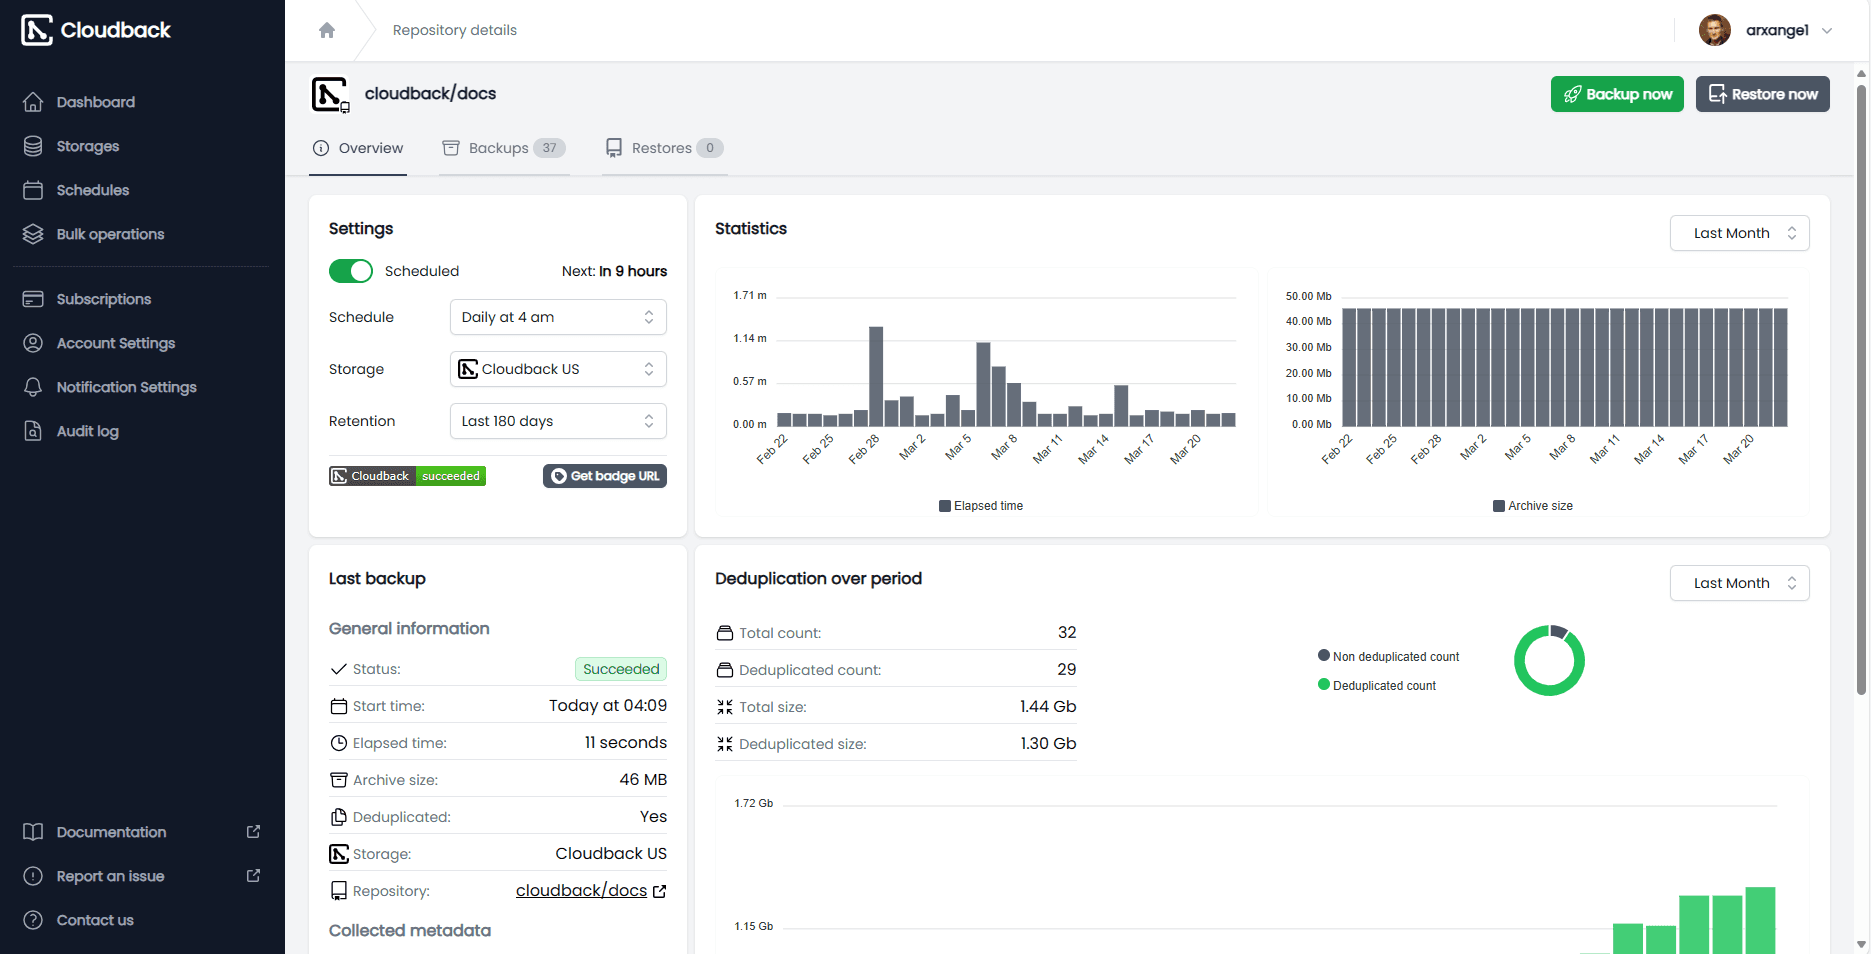Open the Dashboard page
The width and height of the screenshot is (1871, 954).
pos(95,102)
